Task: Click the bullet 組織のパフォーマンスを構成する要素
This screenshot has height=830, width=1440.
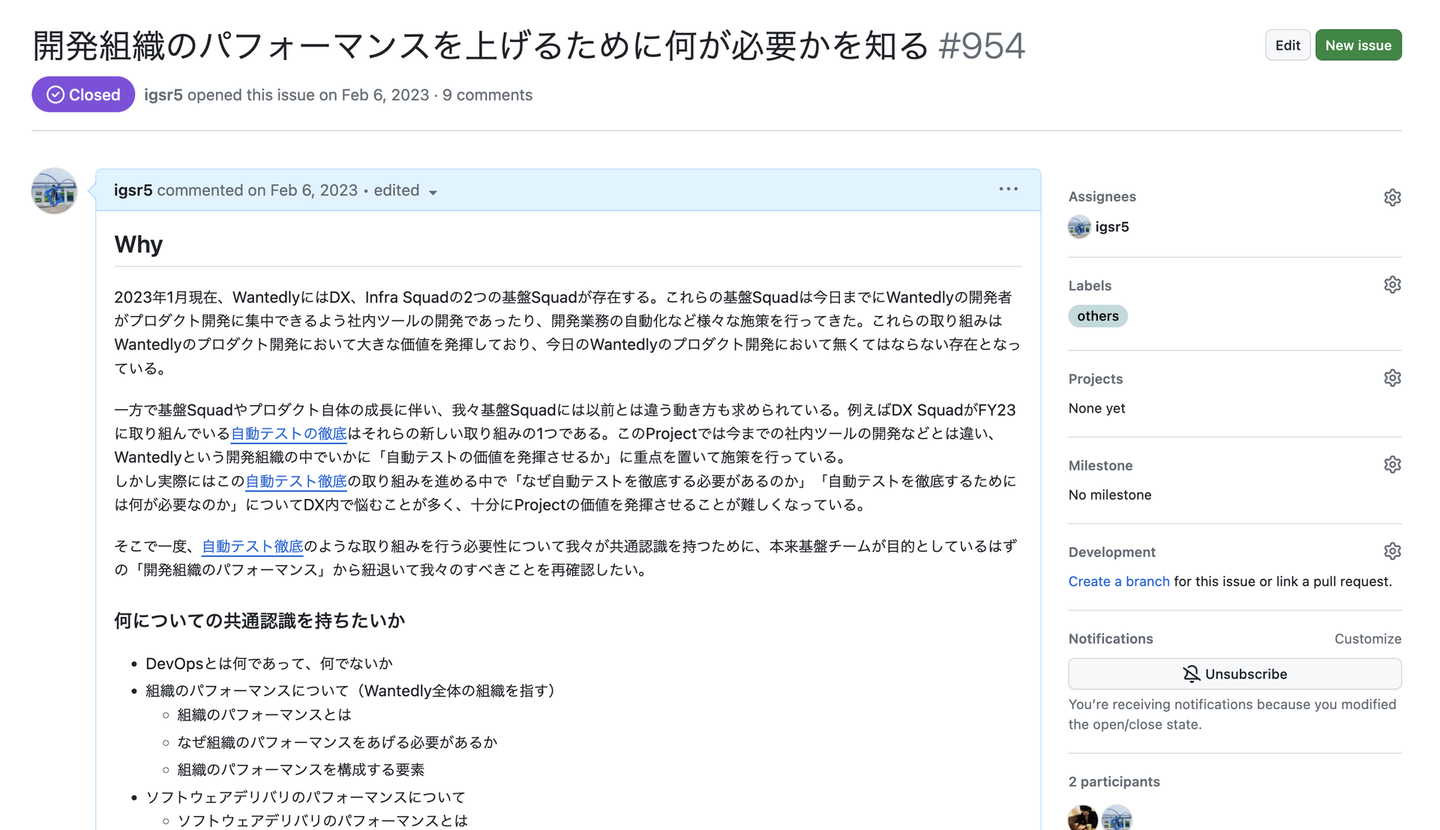Action: point(301,769)
